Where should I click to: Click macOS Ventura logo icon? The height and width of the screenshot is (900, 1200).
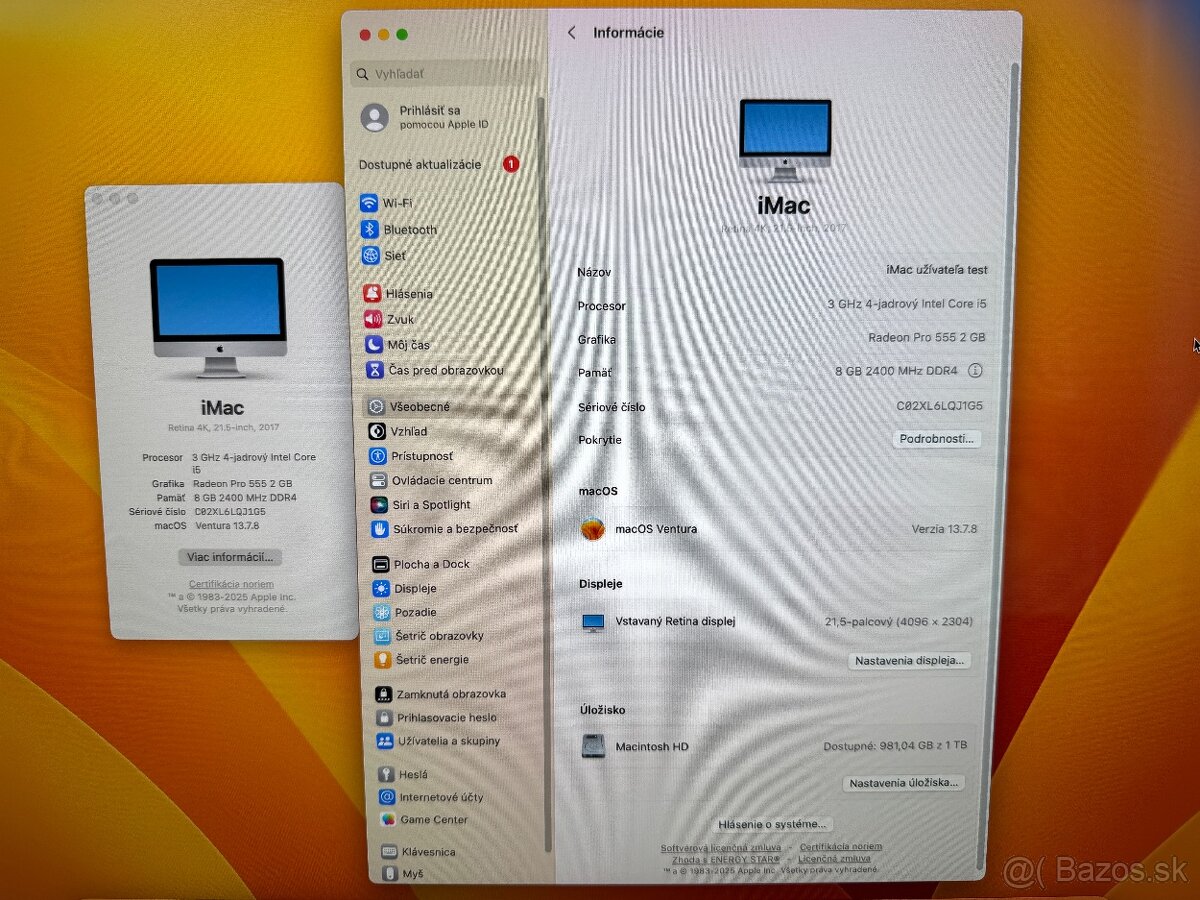point(593,529)
